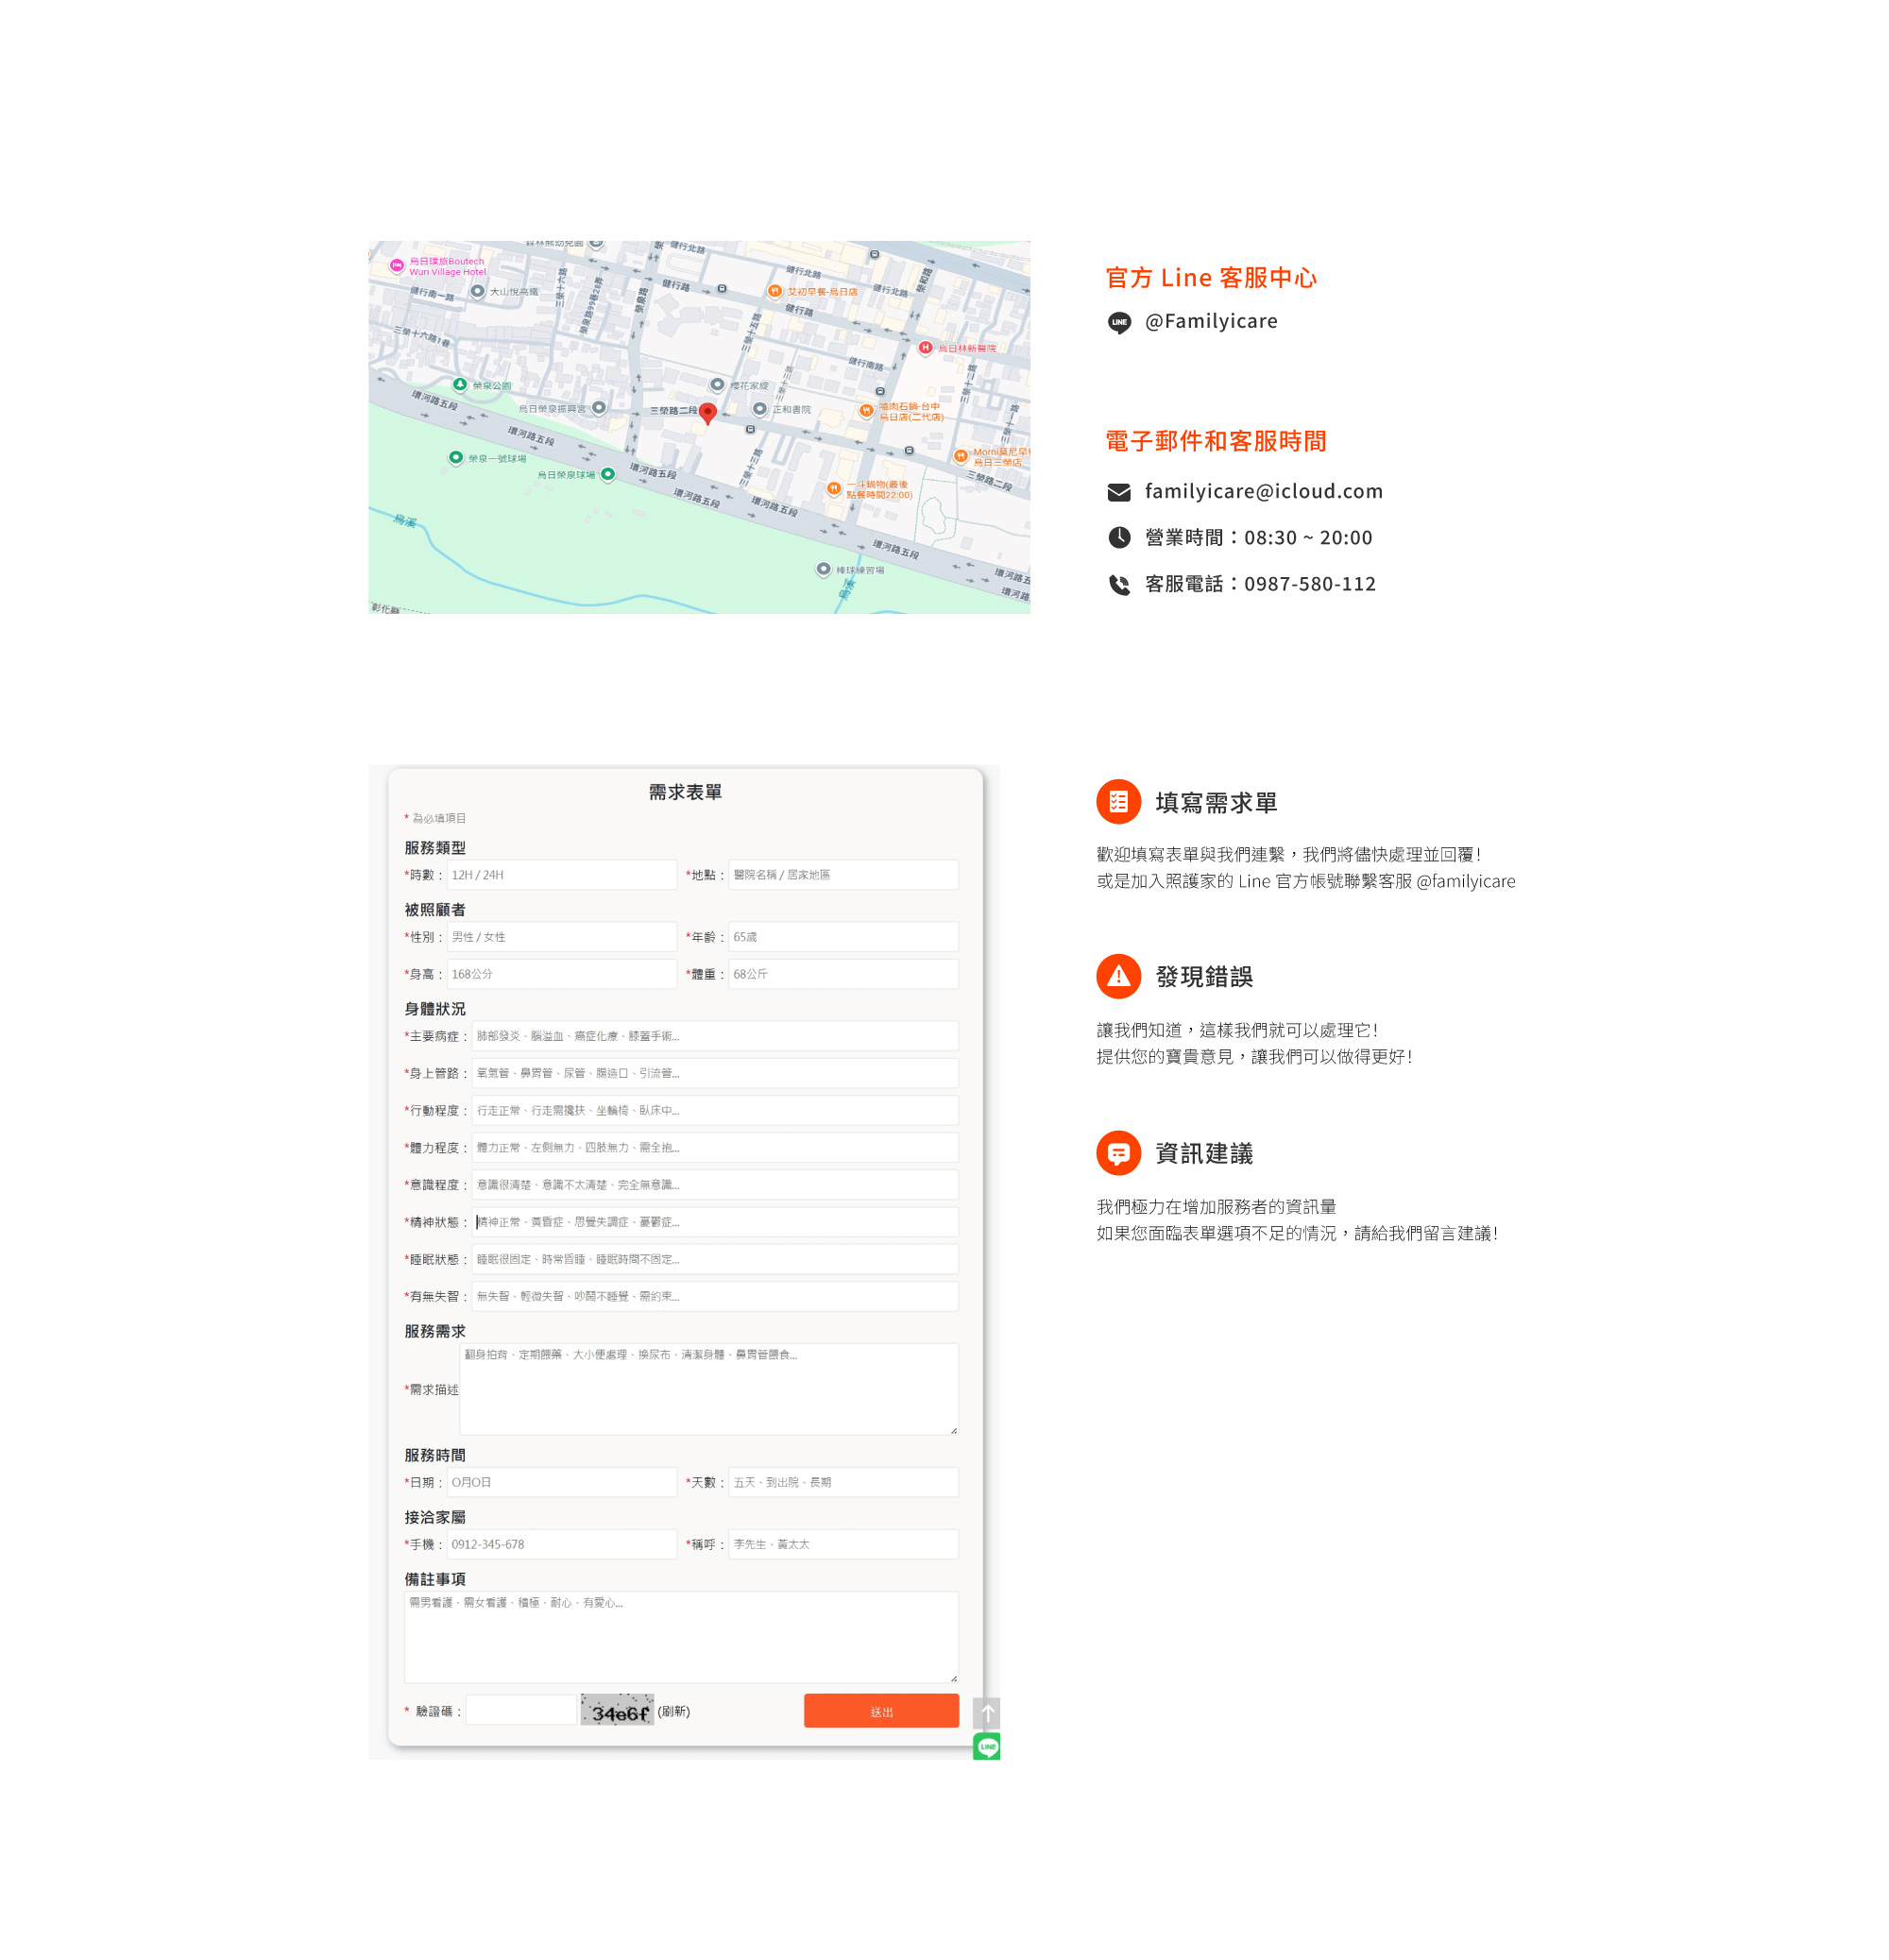Click the 備註事項 remarks textarea
1889x1960 pixels.
680,1637
